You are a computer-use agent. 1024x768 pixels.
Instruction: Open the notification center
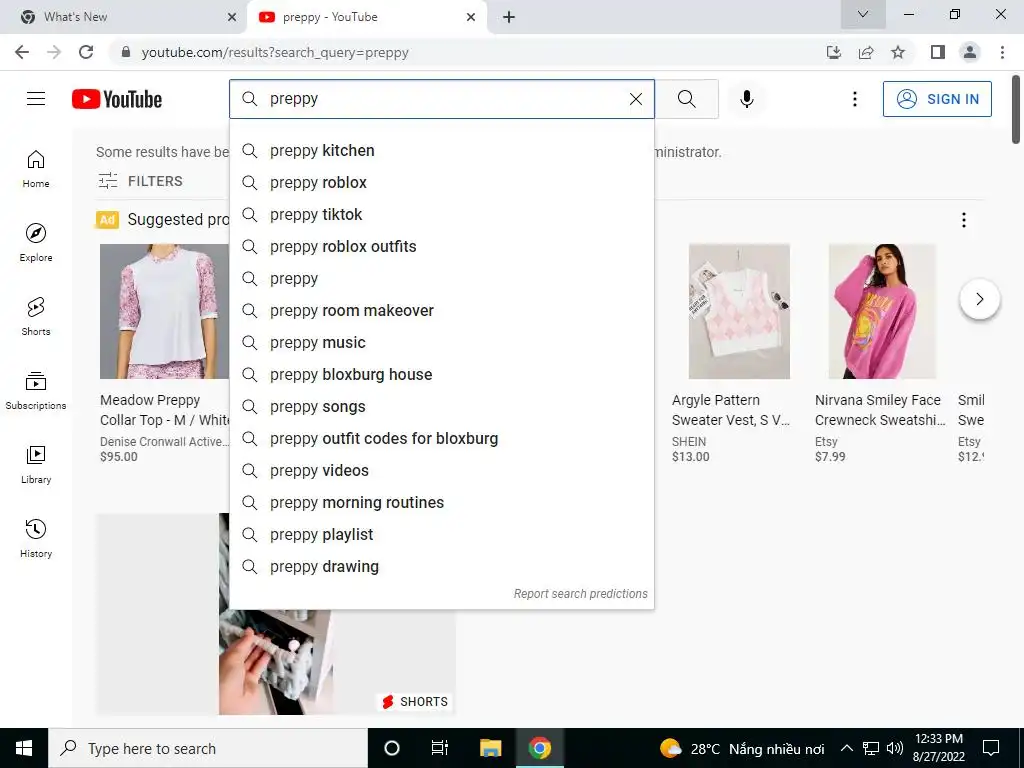click(991, 748)
